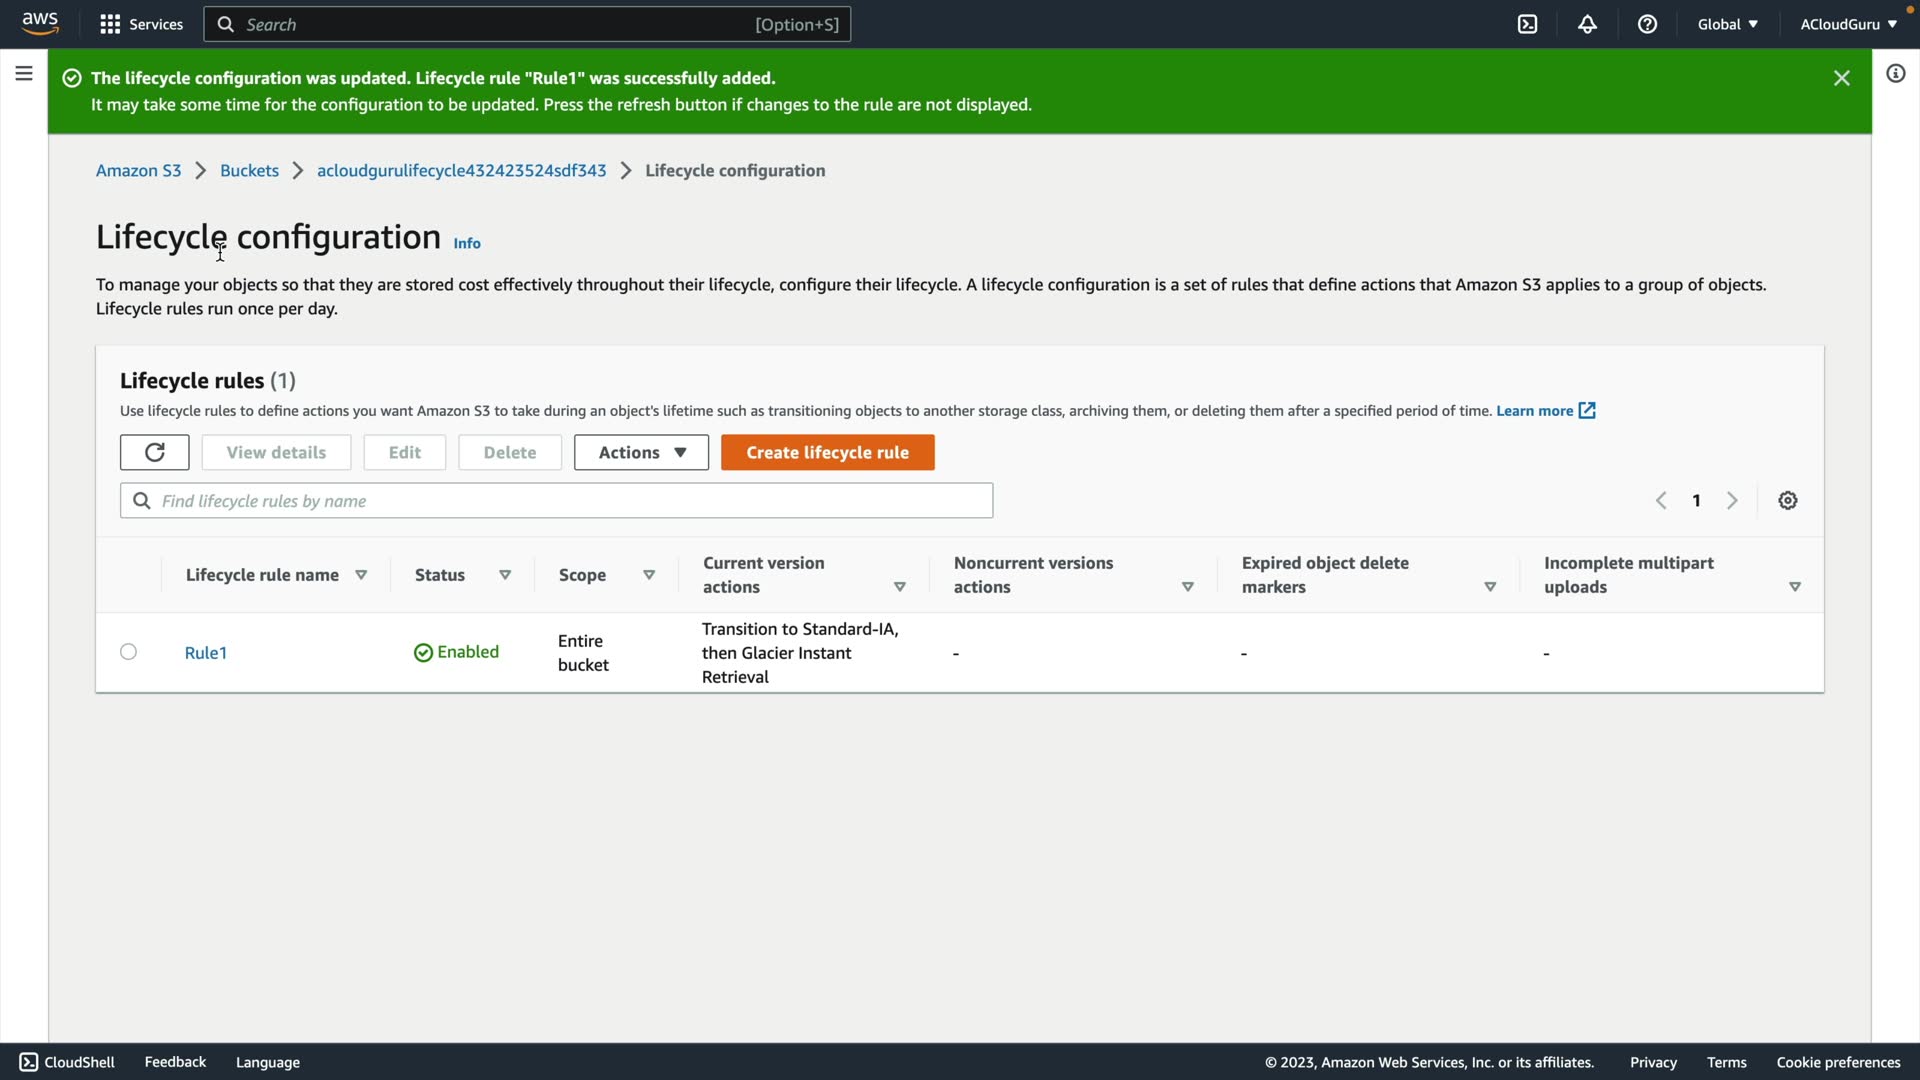Screen dimensions: 1920x1080
Task: Open the notifications bell
Action: pyautogui.click(x=1587, y=24)
